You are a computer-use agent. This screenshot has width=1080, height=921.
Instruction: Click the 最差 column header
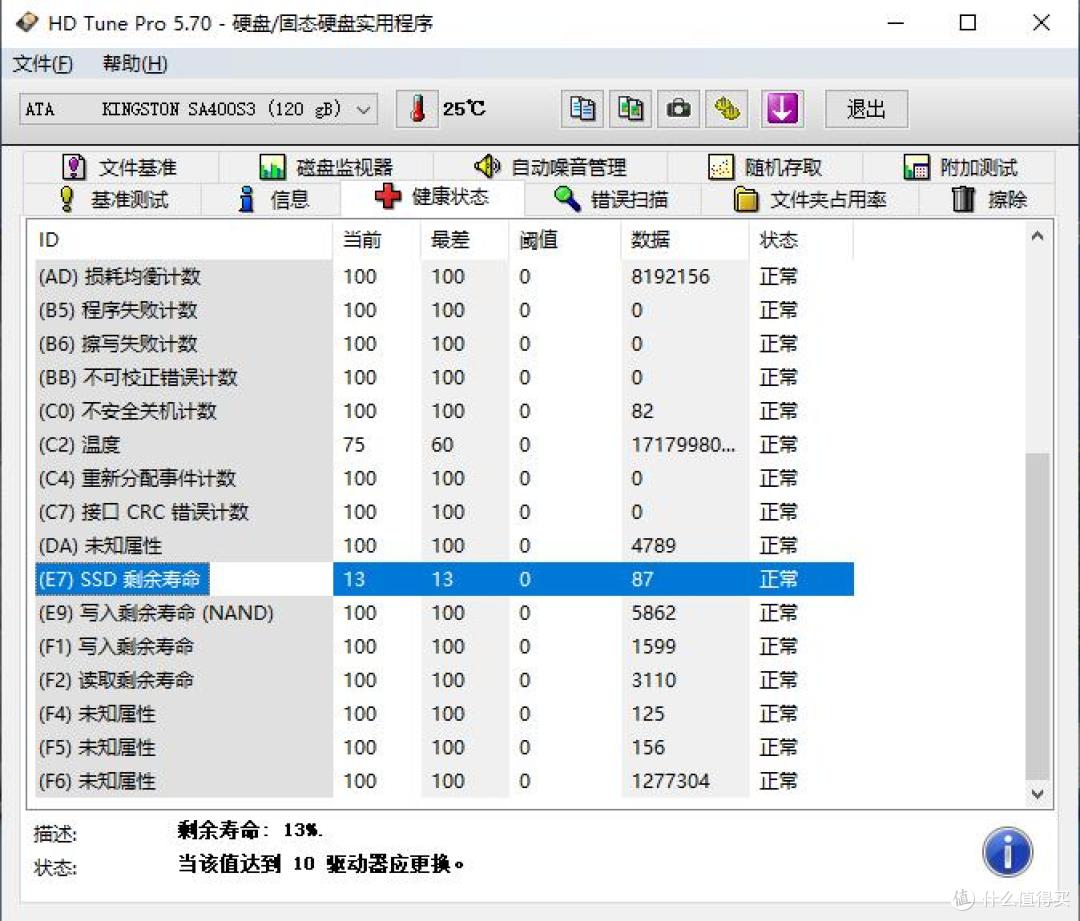click(x=464, y=240)
